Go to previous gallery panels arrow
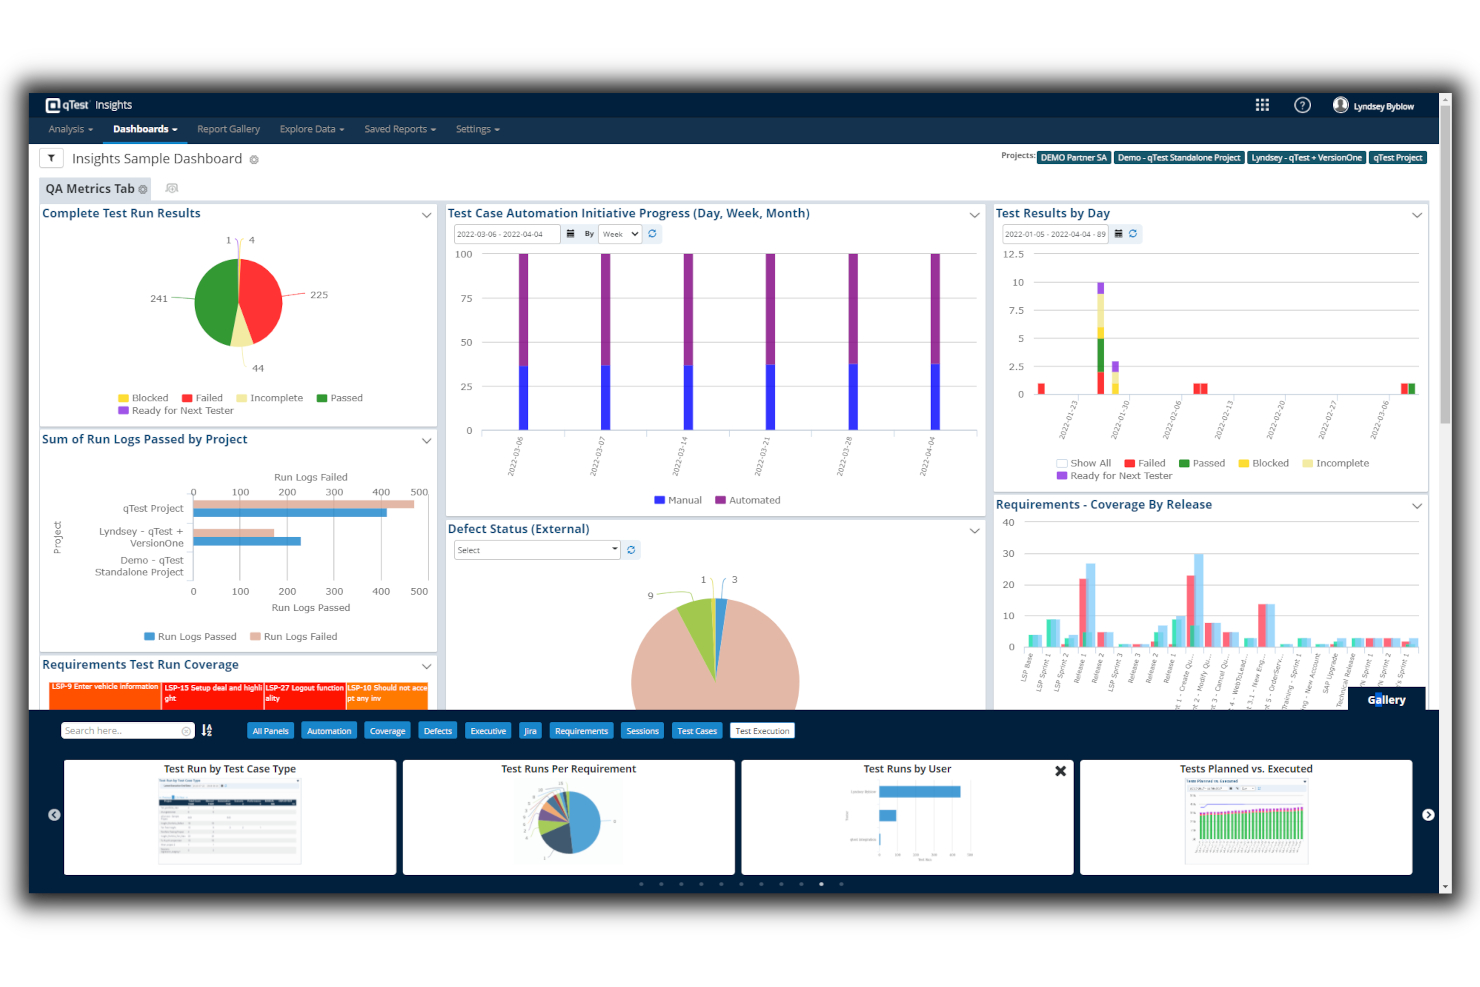Viewport: 1480px width, 987px height. [x=54, y=815]
